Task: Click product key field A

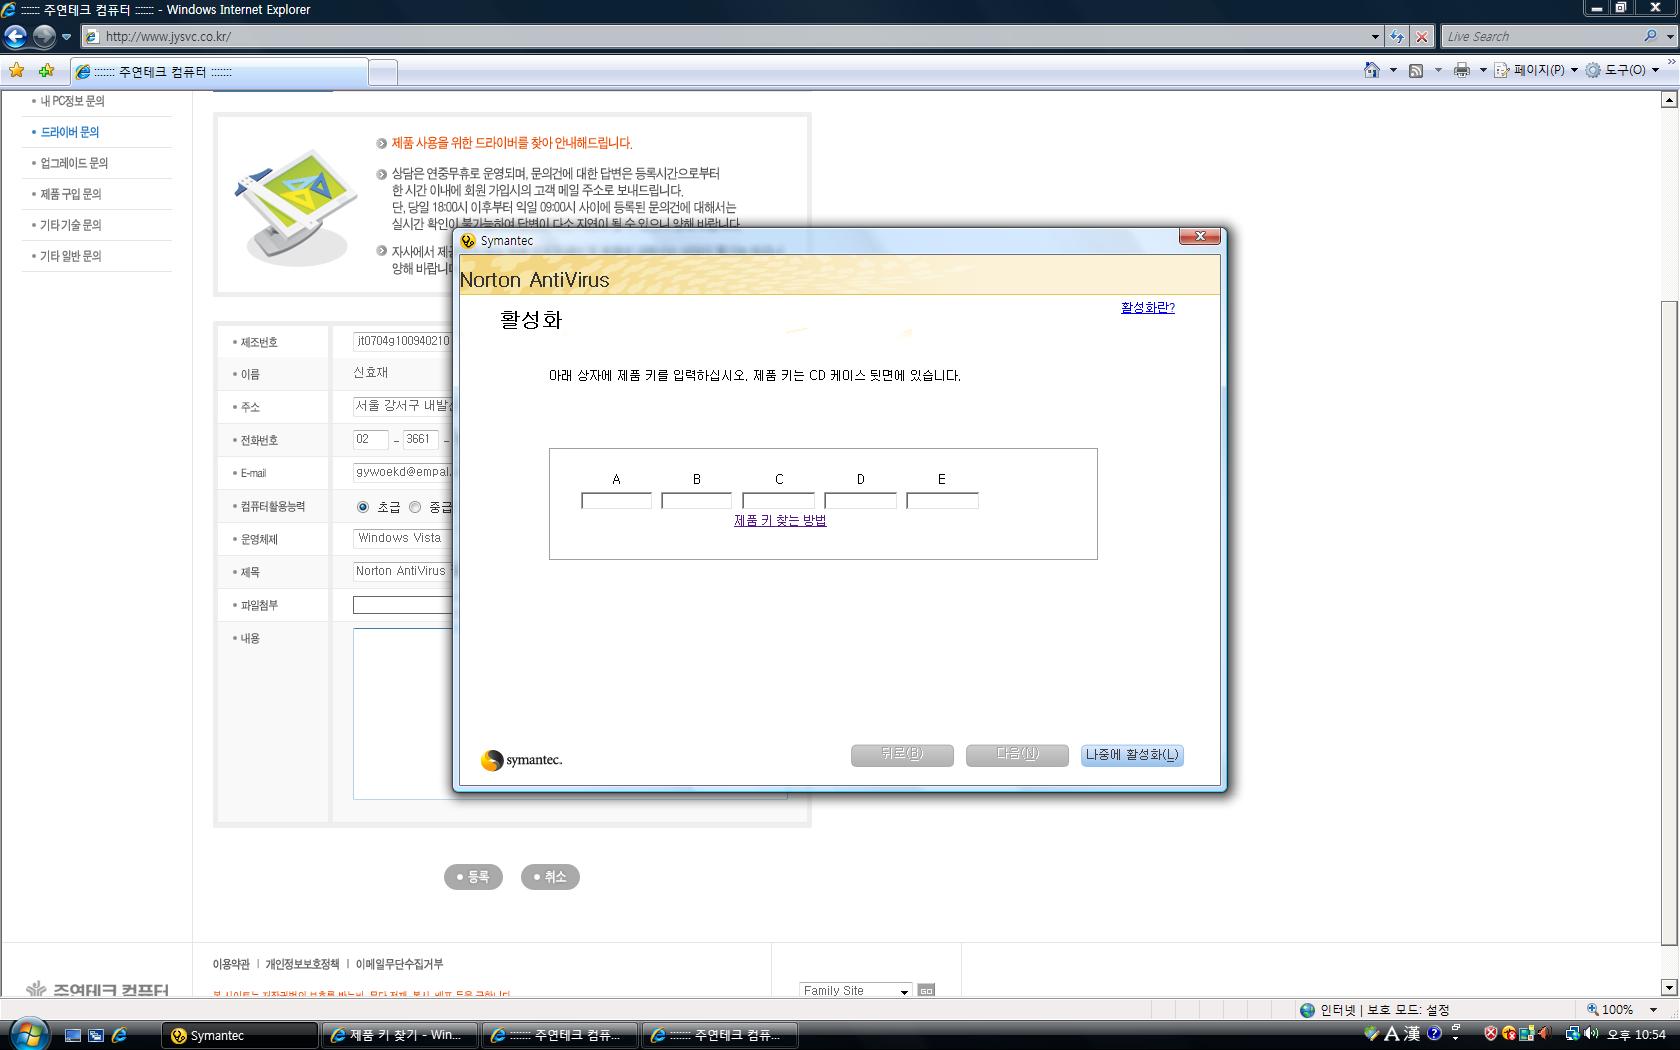Action: [616, 501]
